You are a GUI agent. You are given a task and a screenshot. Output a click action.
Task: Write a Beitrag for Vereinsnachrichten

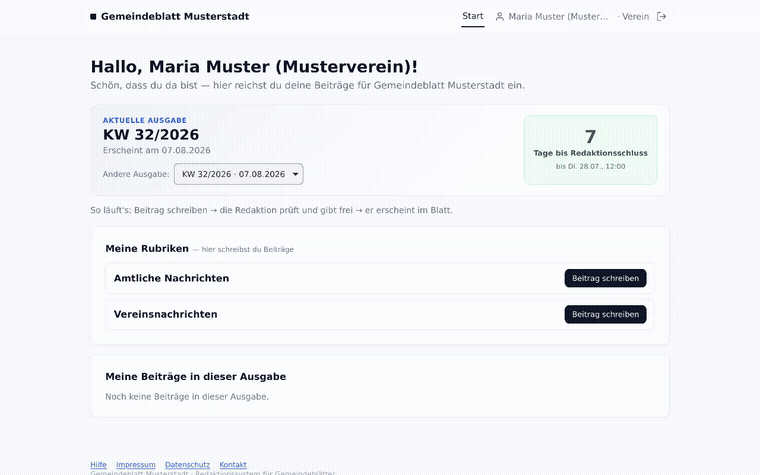(605, 315)
